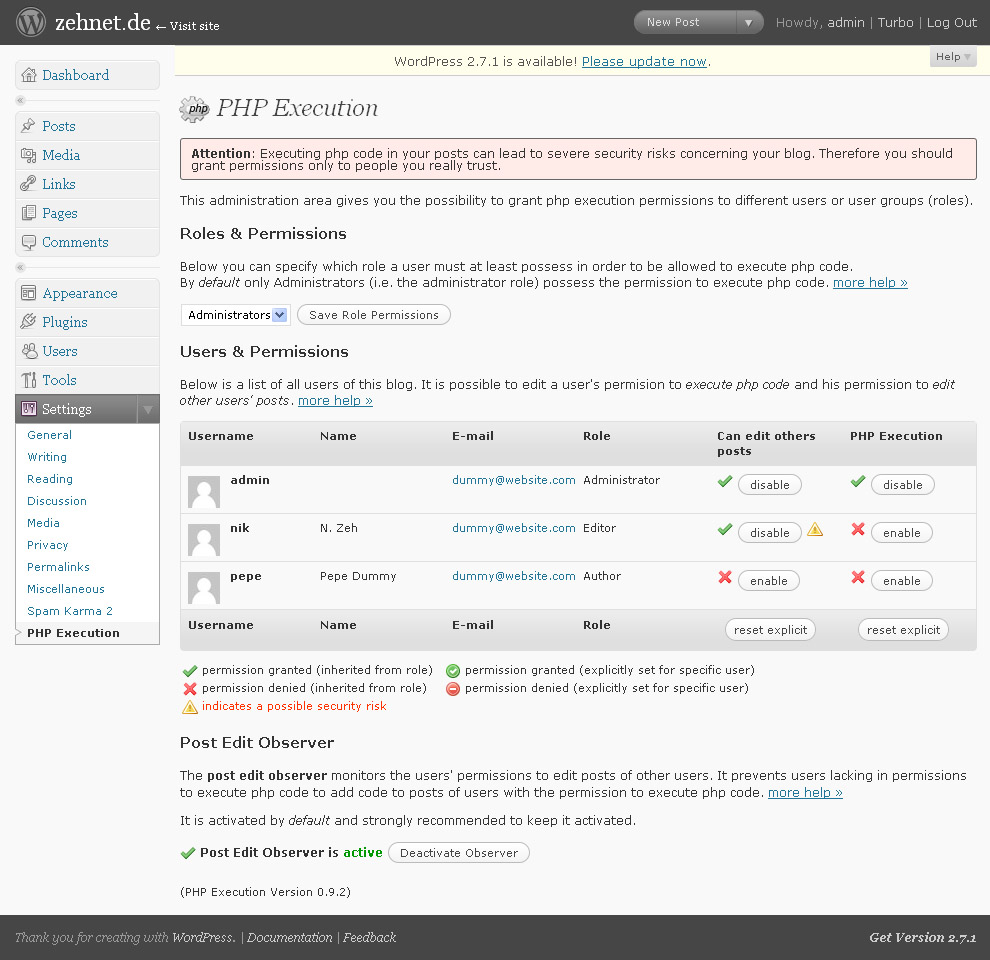990x960 pixels.
Task: Click pepe's user avatar thumbnail
Action: coord(204,588)
